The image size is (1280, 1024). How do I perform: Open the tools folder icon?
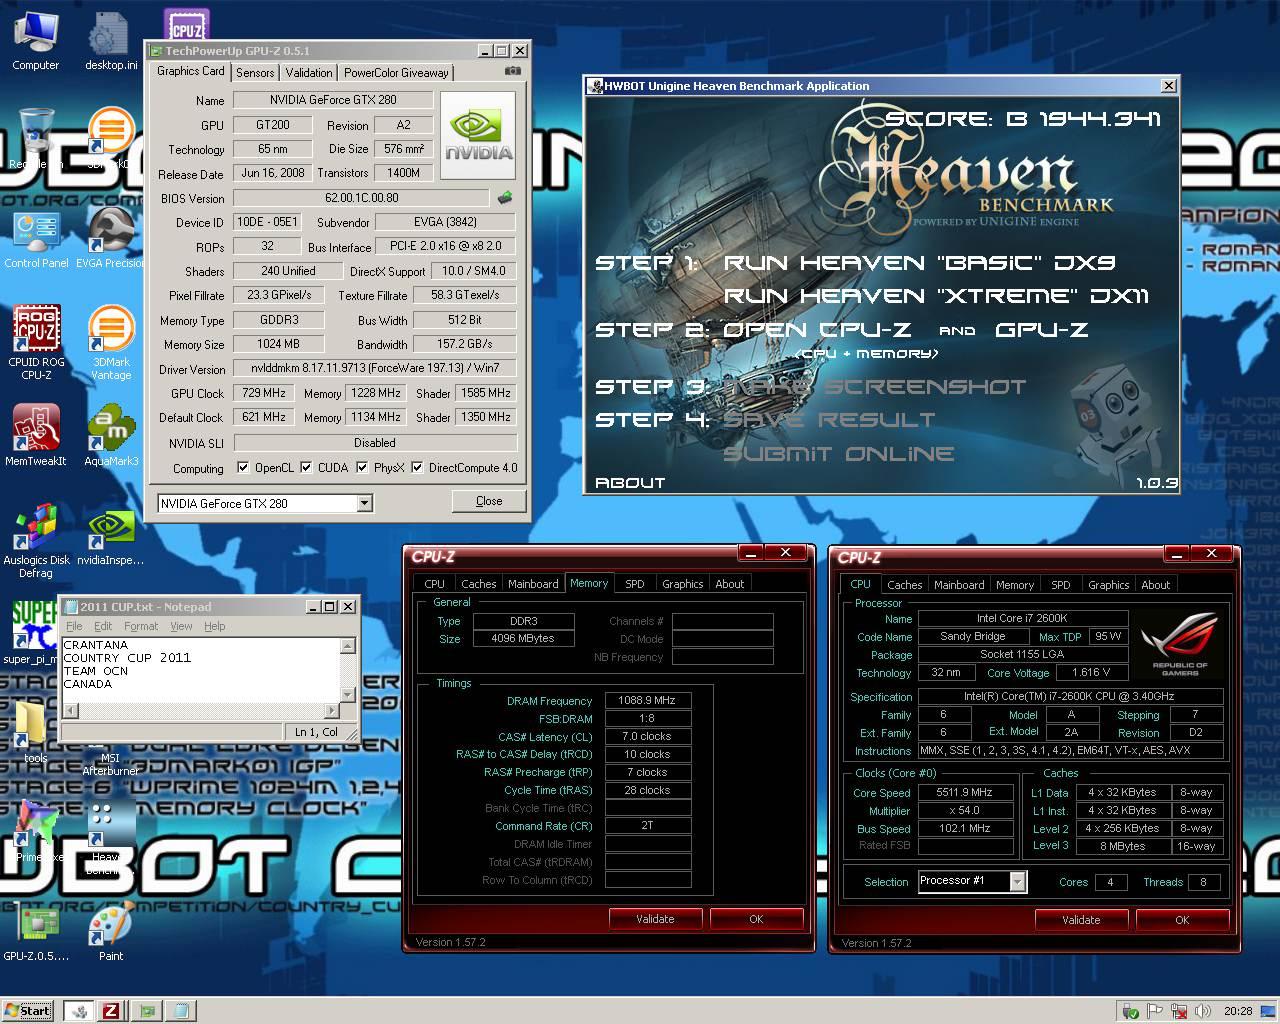coord(36,732)
